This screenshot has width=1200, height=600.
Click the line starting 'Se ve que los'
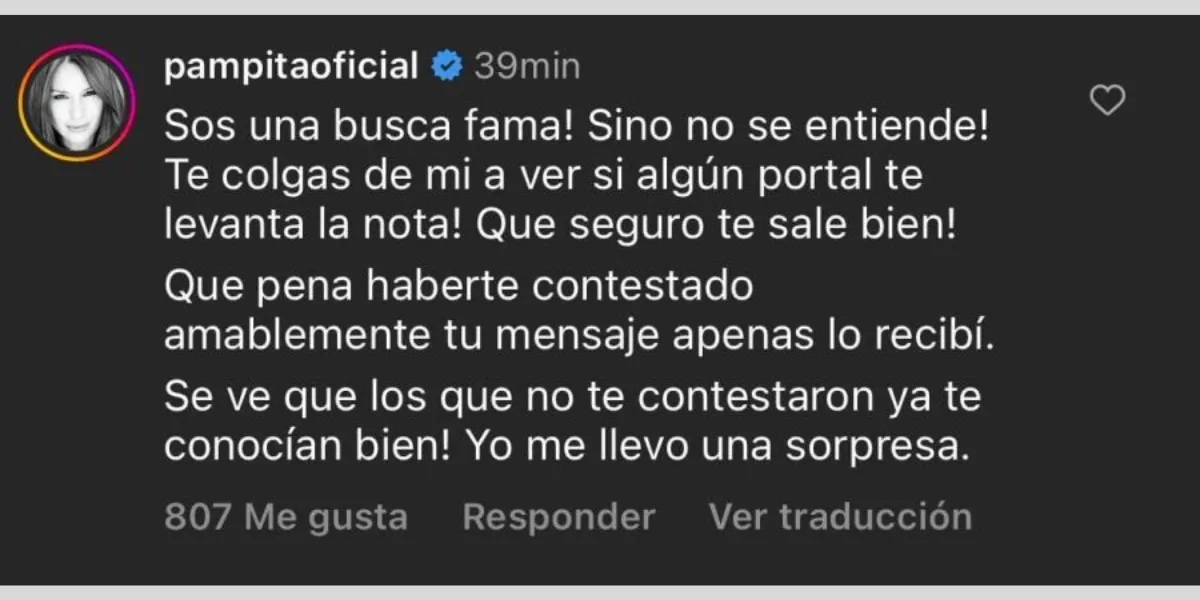point(572,397)
